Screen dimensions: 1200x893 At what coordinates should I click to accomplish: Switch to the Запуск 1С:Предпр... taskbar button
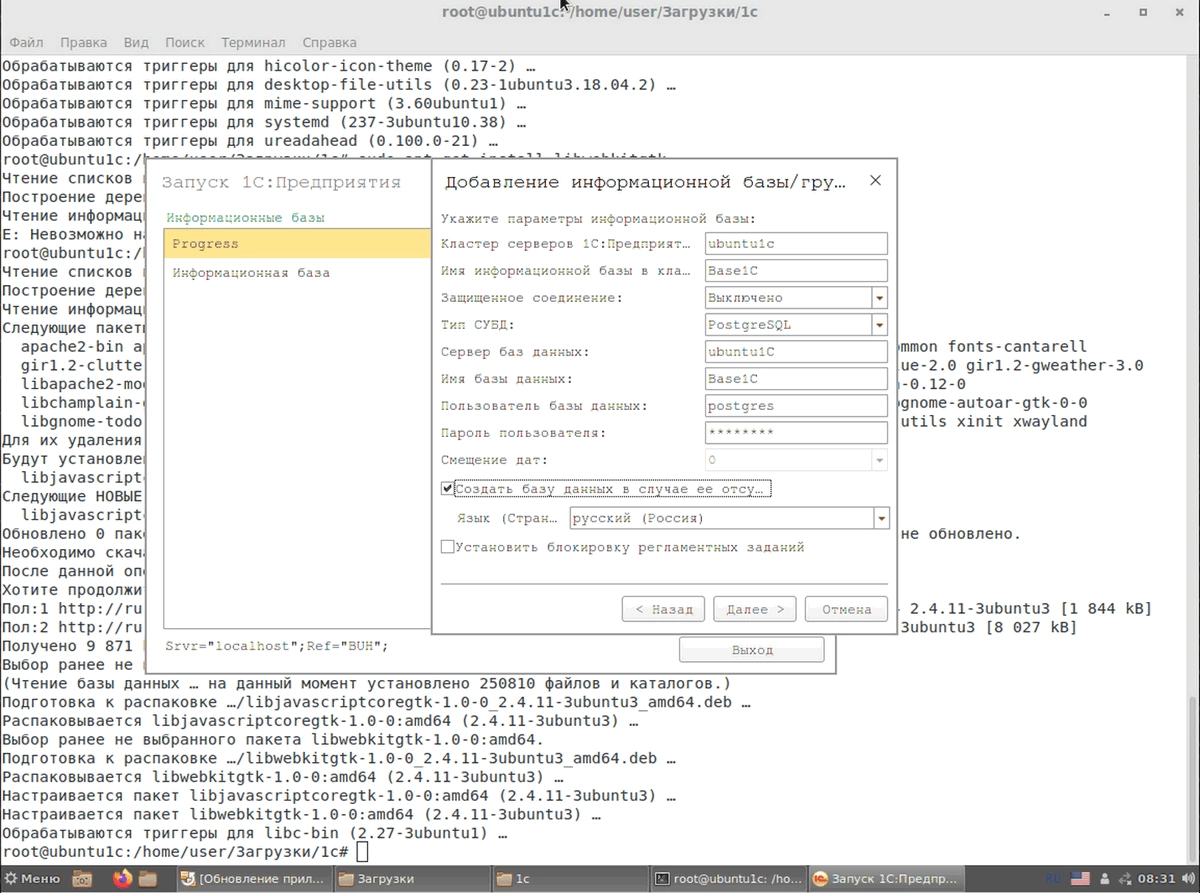coord(884,879)
